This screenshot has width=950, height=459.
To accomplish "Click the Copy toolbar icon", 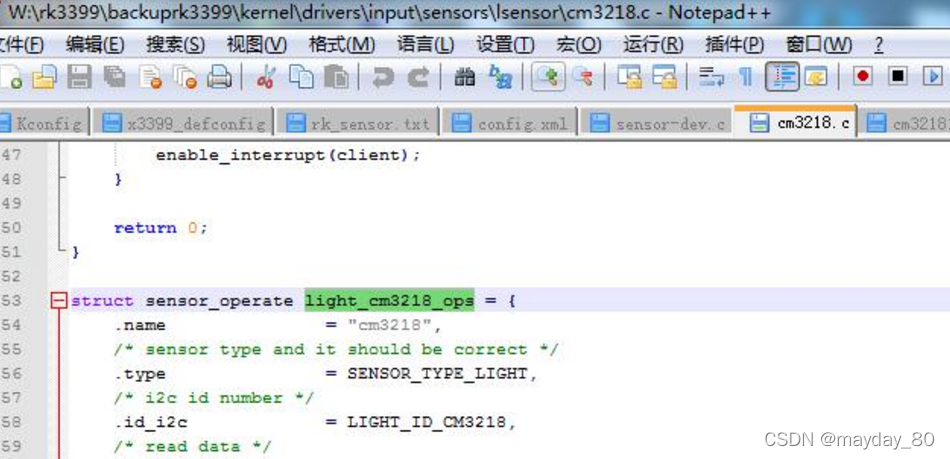I will coord(301,78).
